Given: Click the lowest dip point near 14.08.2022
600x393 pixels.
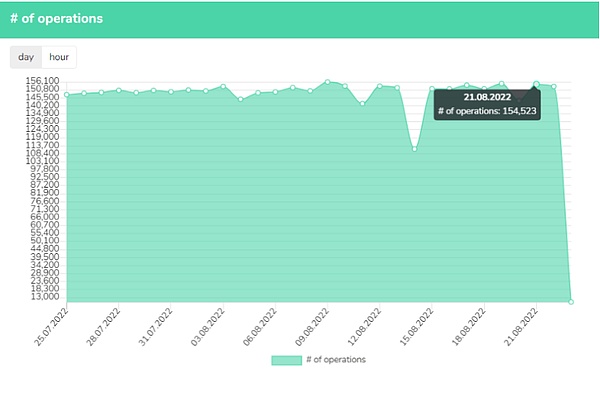Looking at the screenshot, I should pos(414,149).
